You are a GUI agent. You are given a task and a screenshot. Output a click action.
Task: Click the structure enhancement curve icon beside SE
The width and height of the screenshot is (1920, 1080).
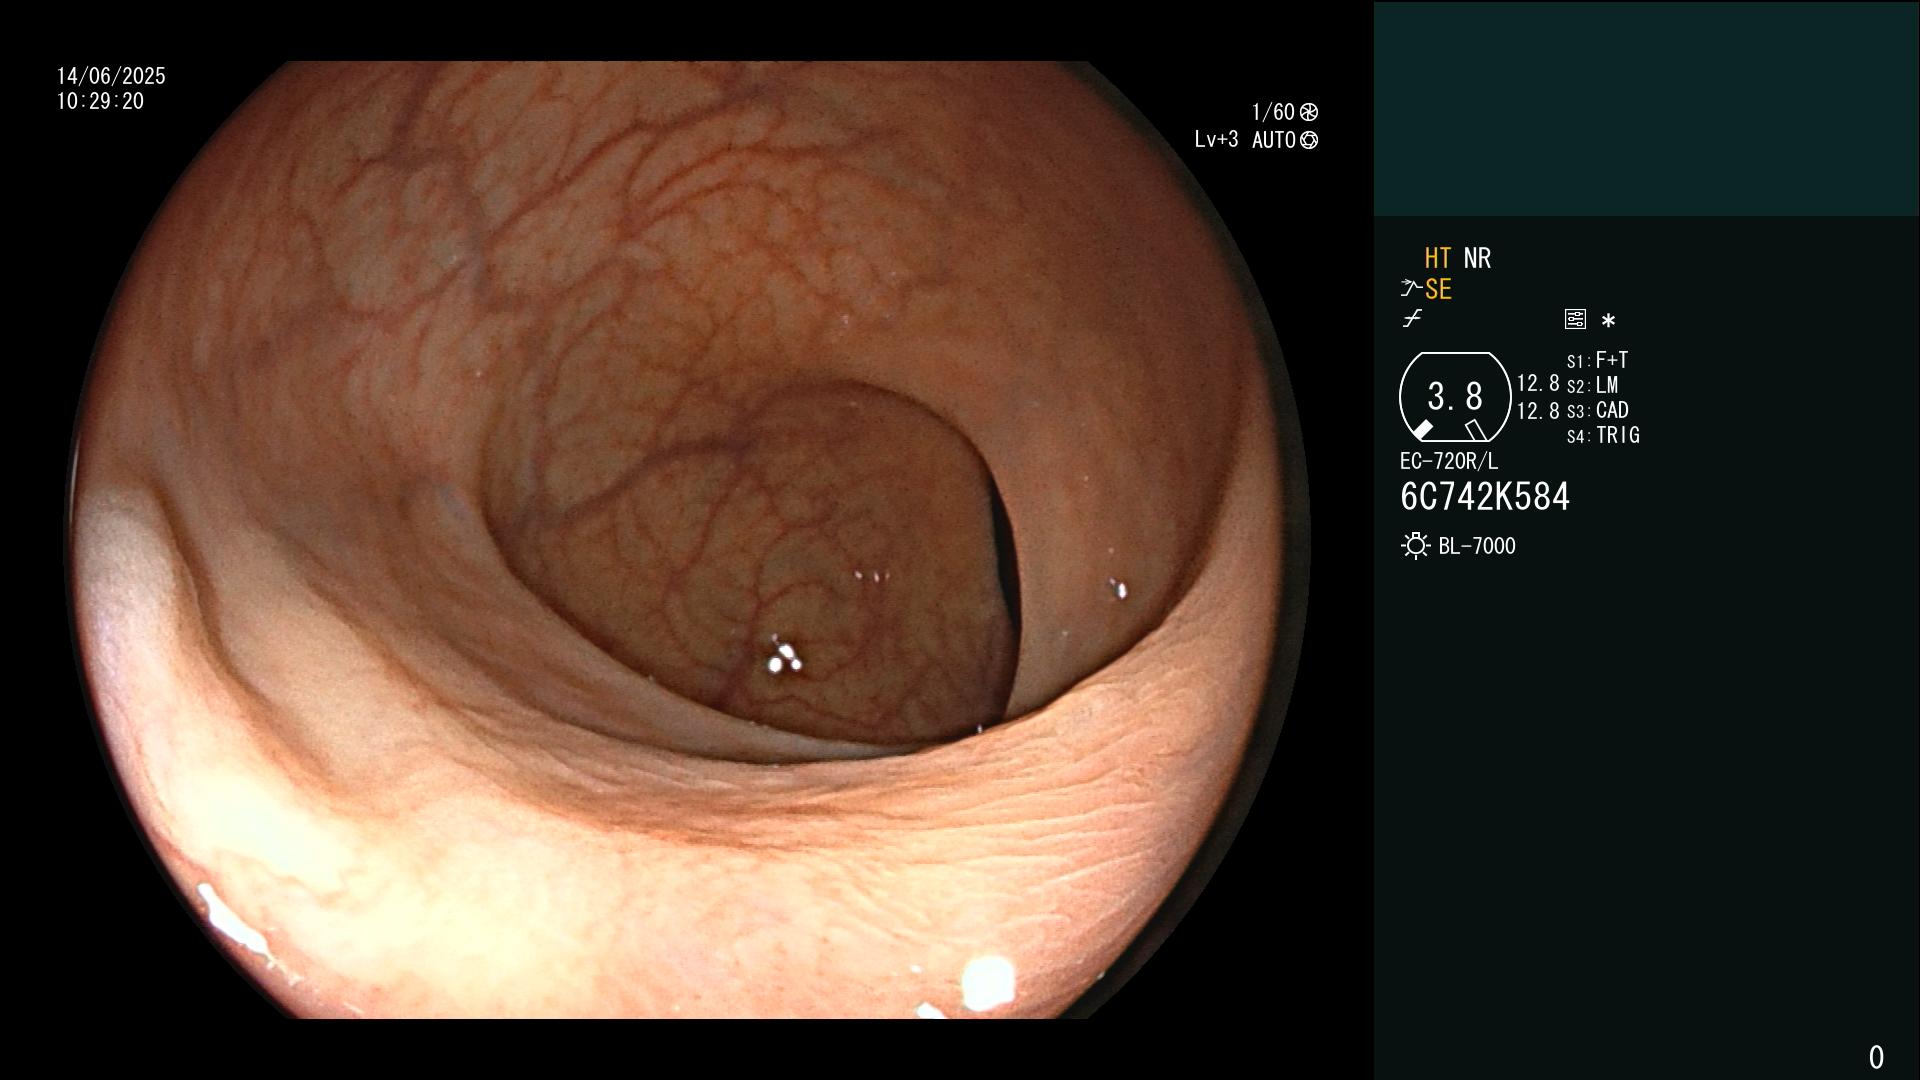1411,289
